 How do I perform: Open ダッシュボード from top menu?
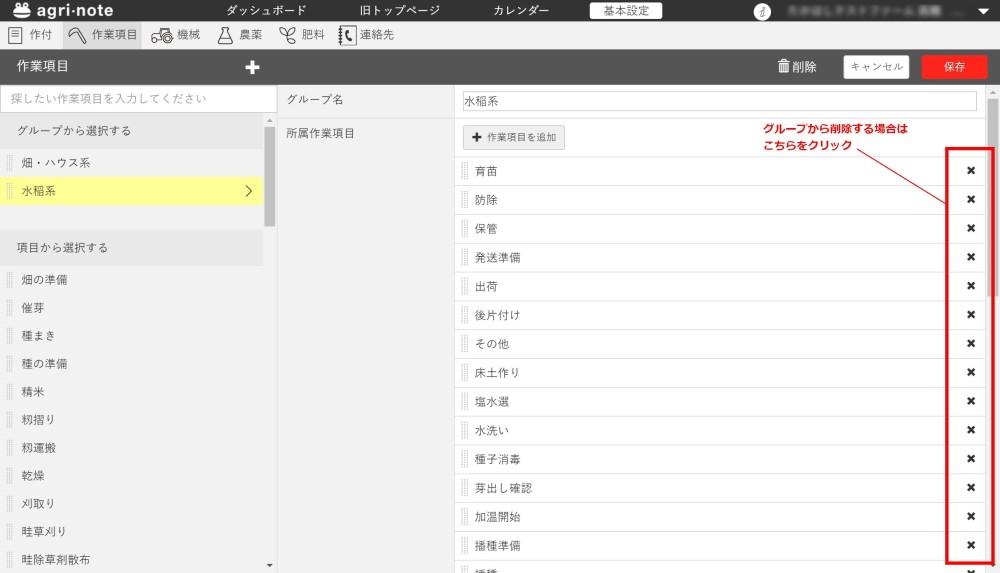264,11
